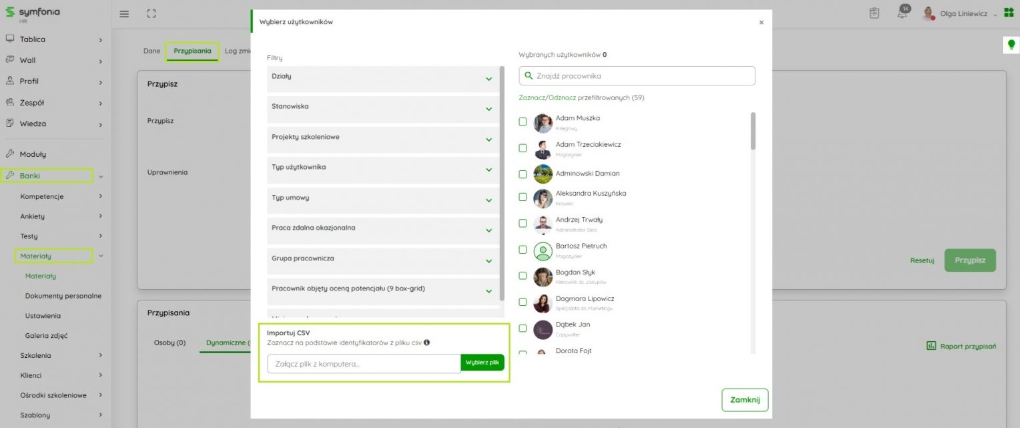Click the Symfonia logo
Viewport: 1020px width, 428px height.
point(30,13)
